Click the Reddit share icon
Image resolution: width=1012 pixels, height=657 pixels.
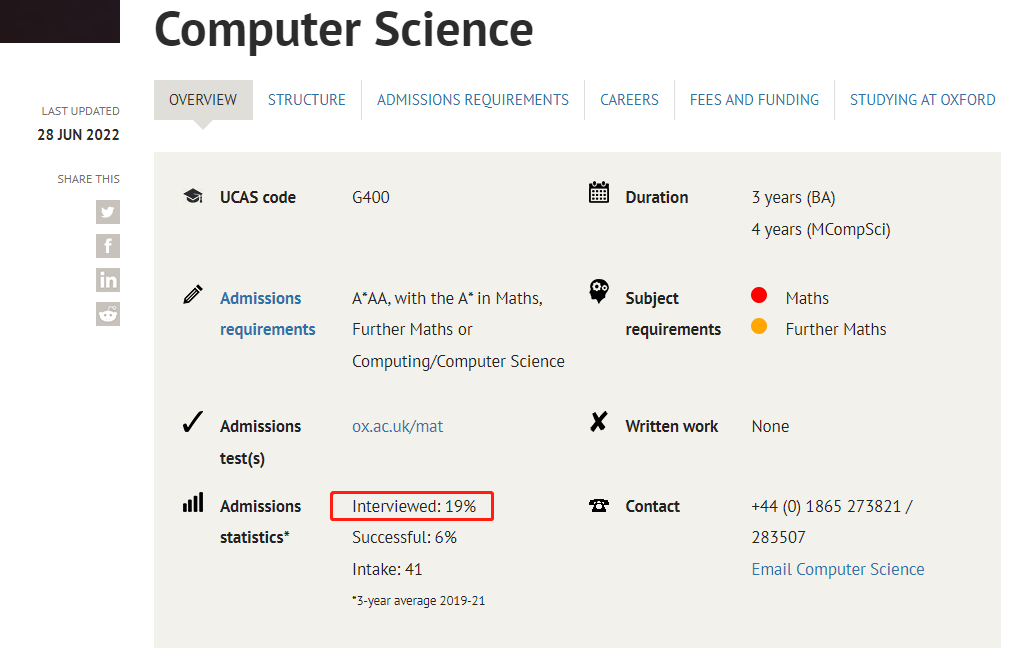pos(108,314)
